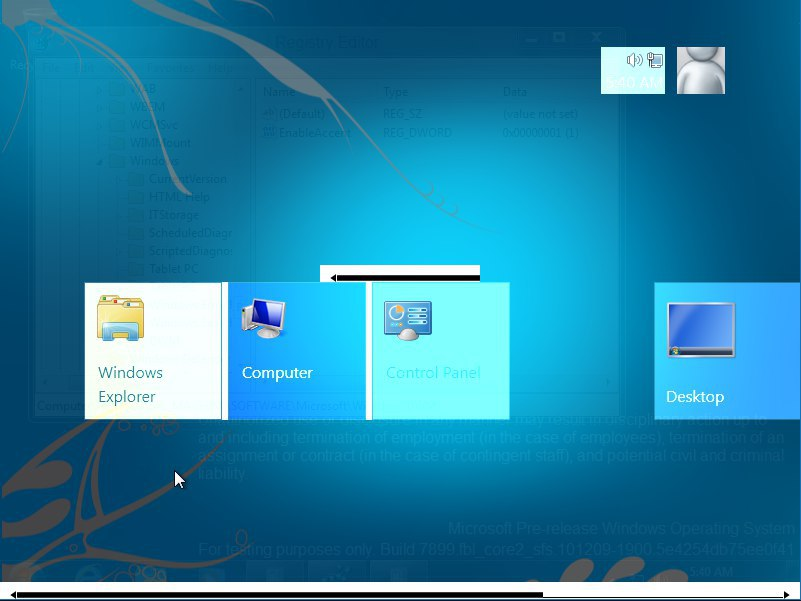Image resolution: width=801 pixels, height=601 pixels.
Task: Click the volume speaker icon
Action: point(634,60)
